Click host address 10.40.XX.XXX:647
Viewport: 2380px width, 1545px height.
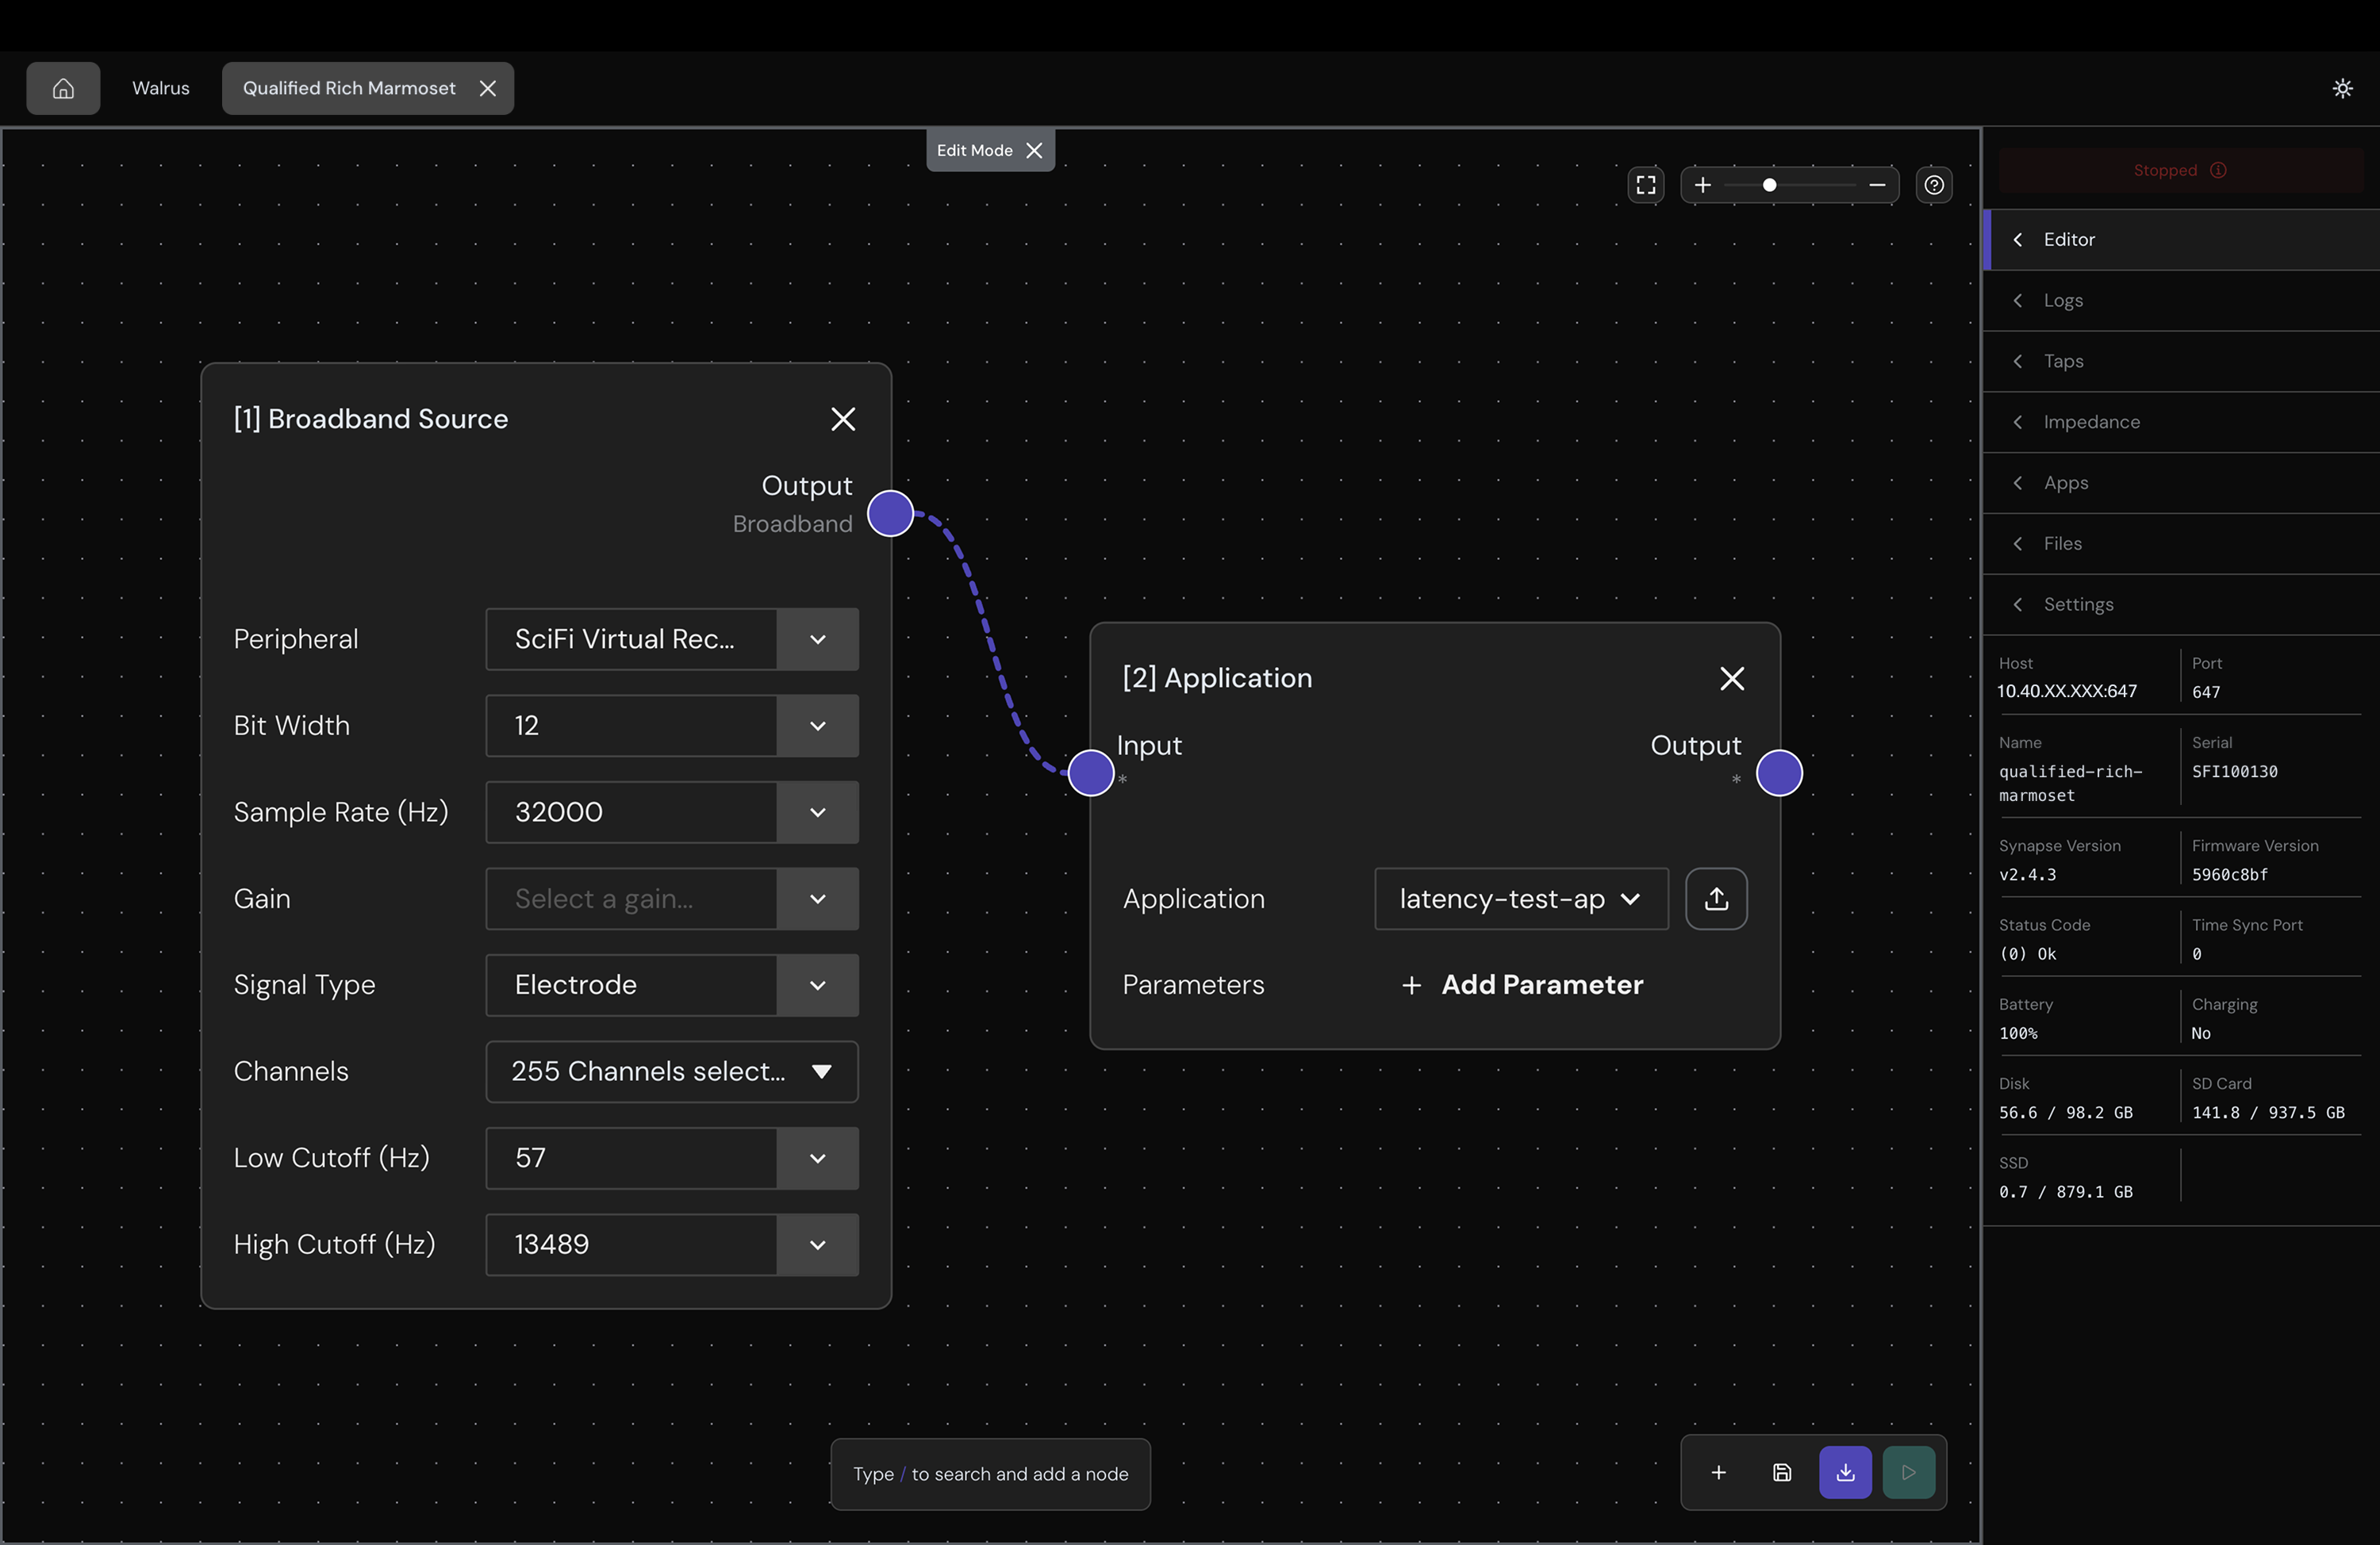2067,692
